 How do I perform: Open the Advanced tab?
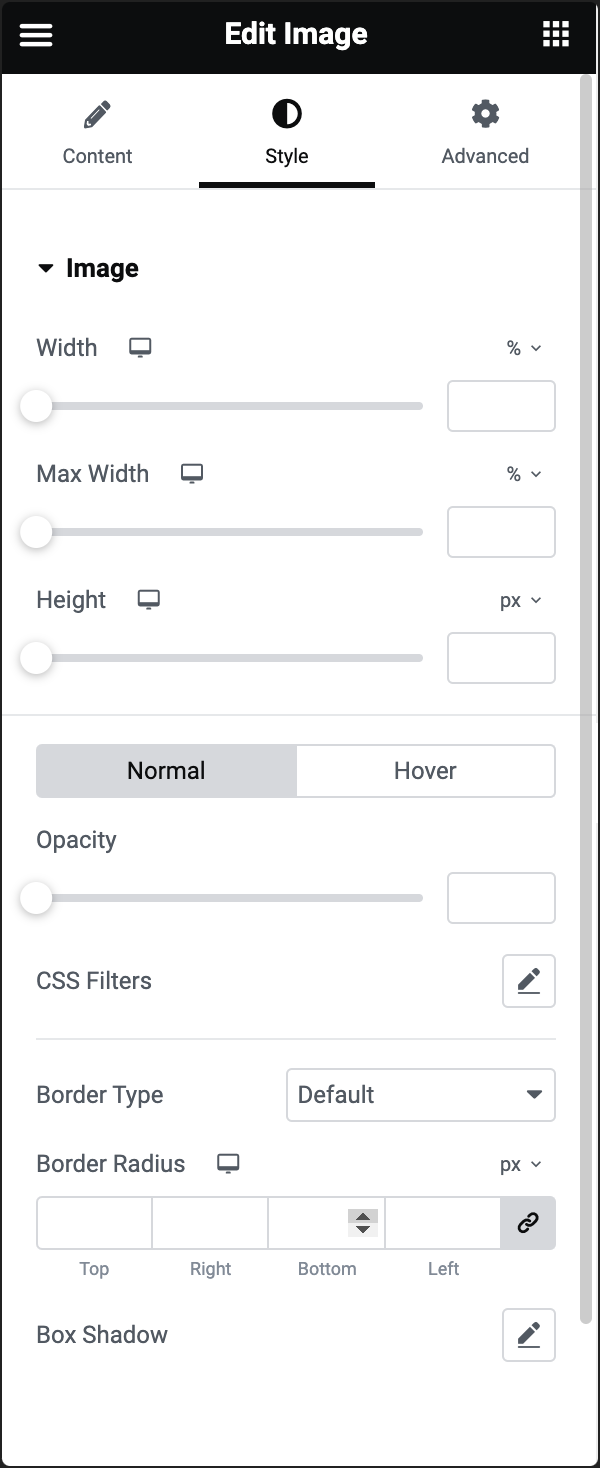pos(485,134)
